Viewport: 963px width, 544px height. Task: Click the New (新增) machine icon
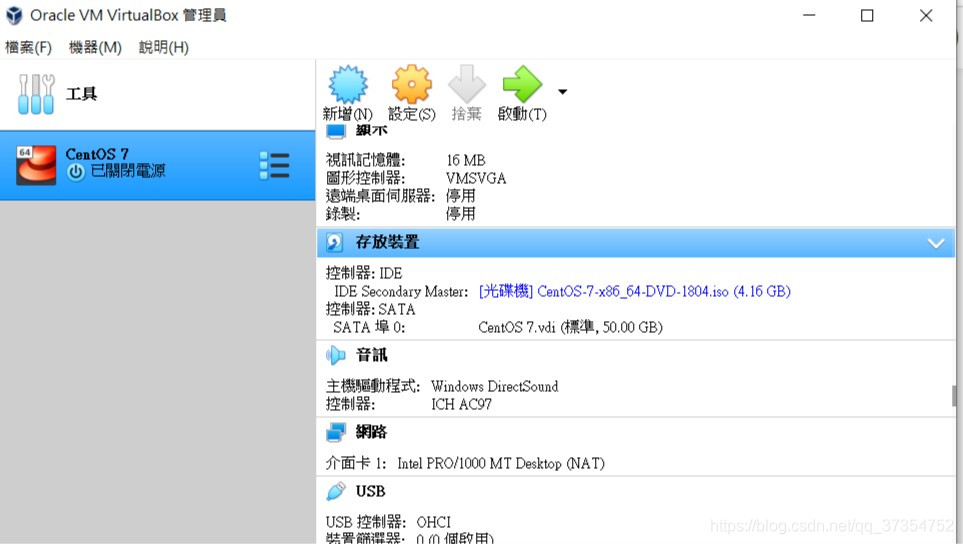pos(348,84)
